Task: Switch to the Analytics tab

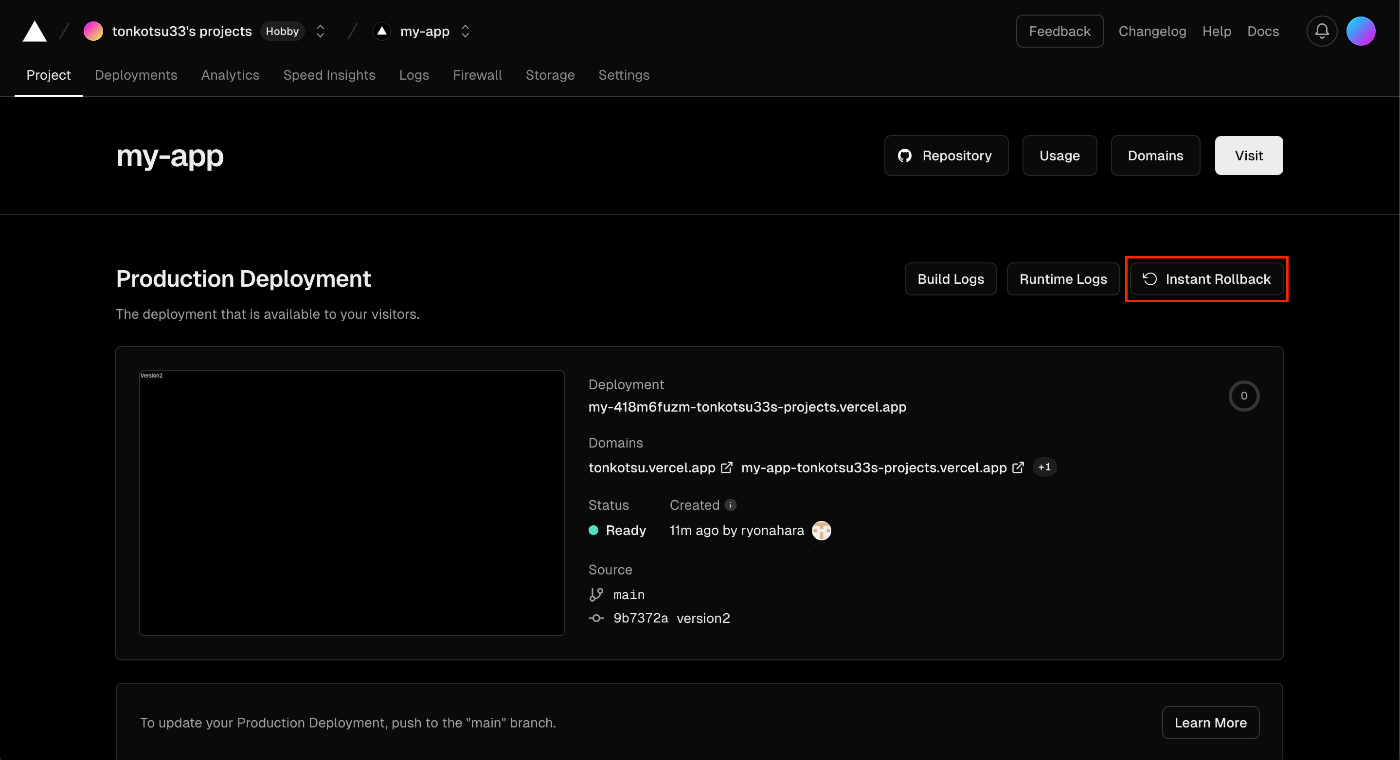Action: pyautogui.click(x=230, y=75)
